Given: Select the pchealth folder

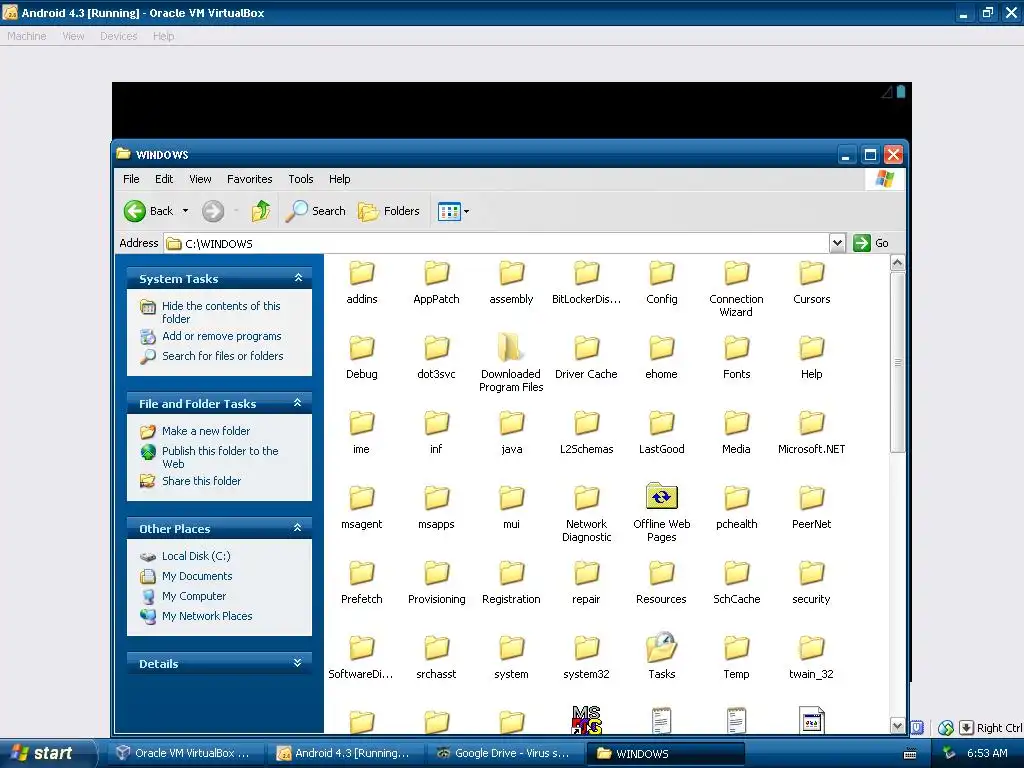Looking at the screenshot, I should tap(737, 508).
